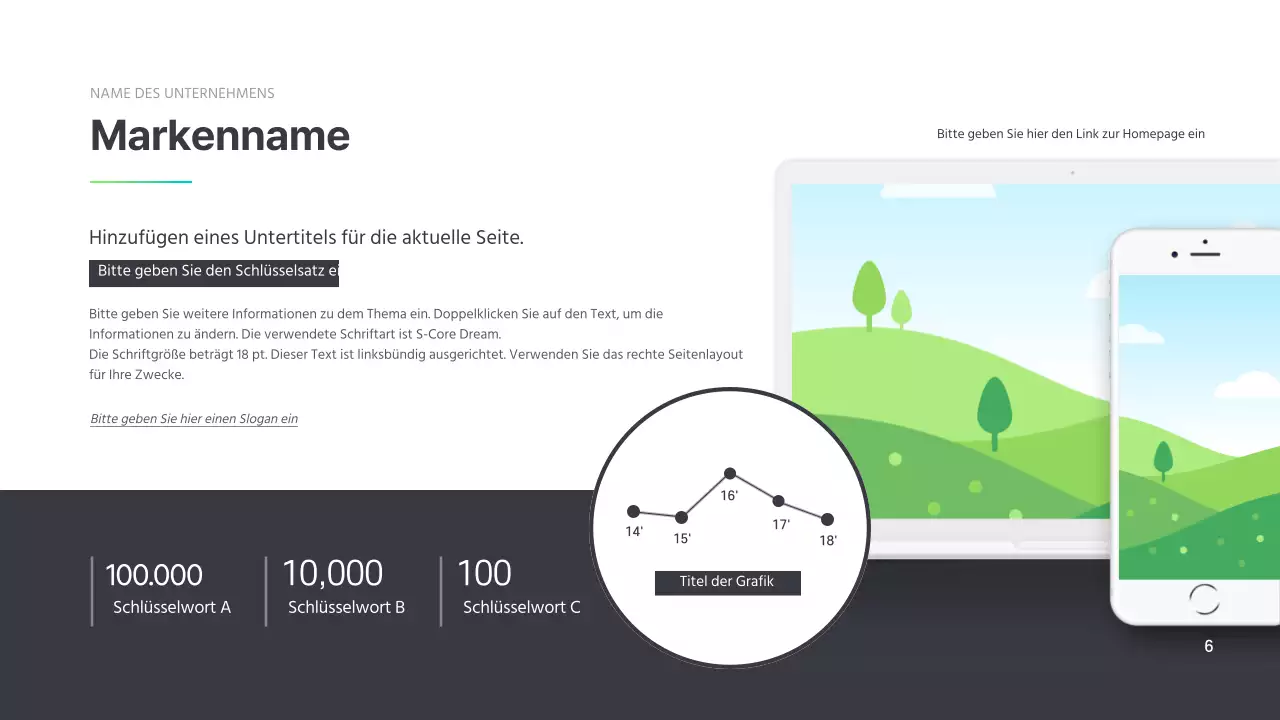Click the phone mockup's home button
This screenshot has height=720, width=1280.
pos(1204,598)
